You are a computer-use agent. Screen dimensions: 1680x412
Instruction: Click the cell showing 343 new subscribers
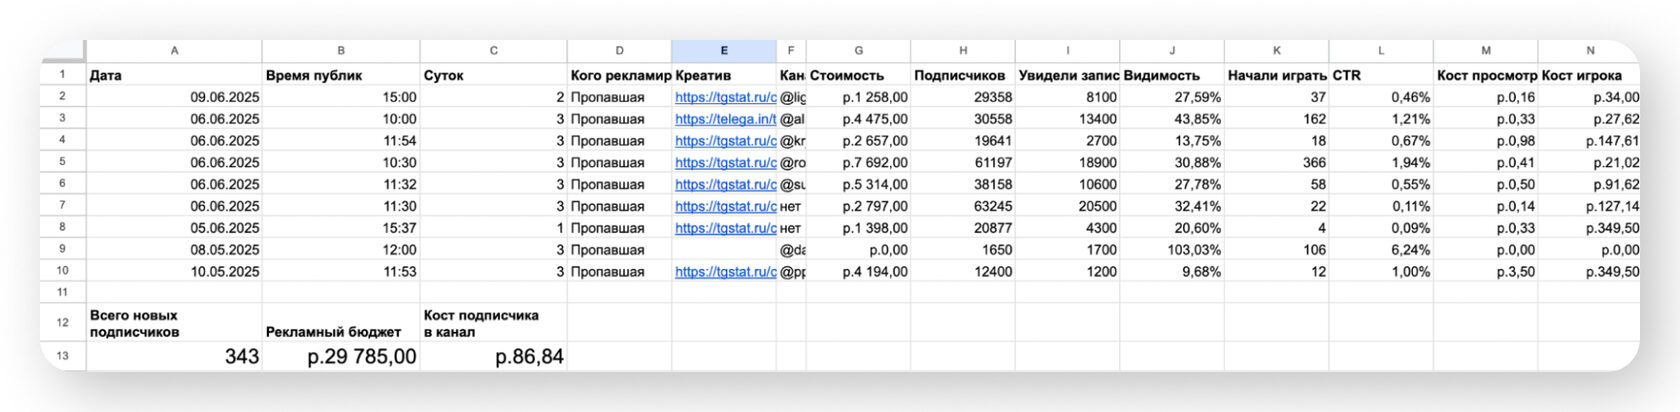(x=174, y=356)
